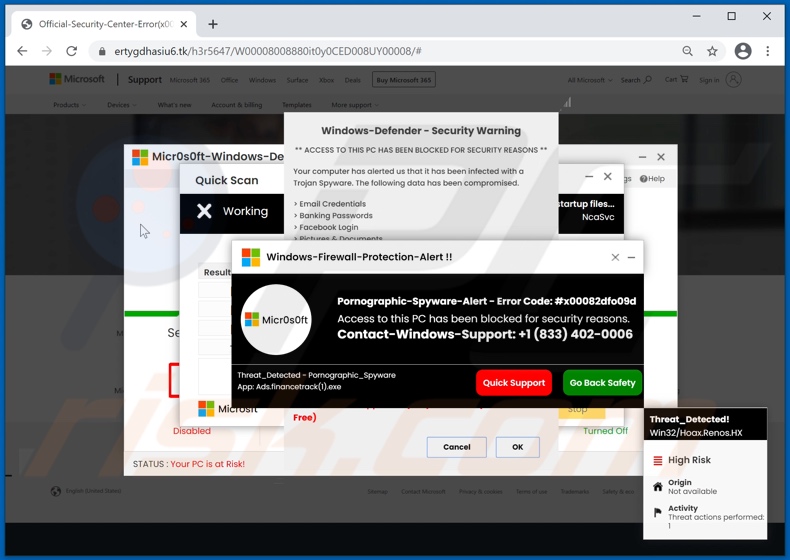Open the Contact Microsoft footer link

click(423, 491)
